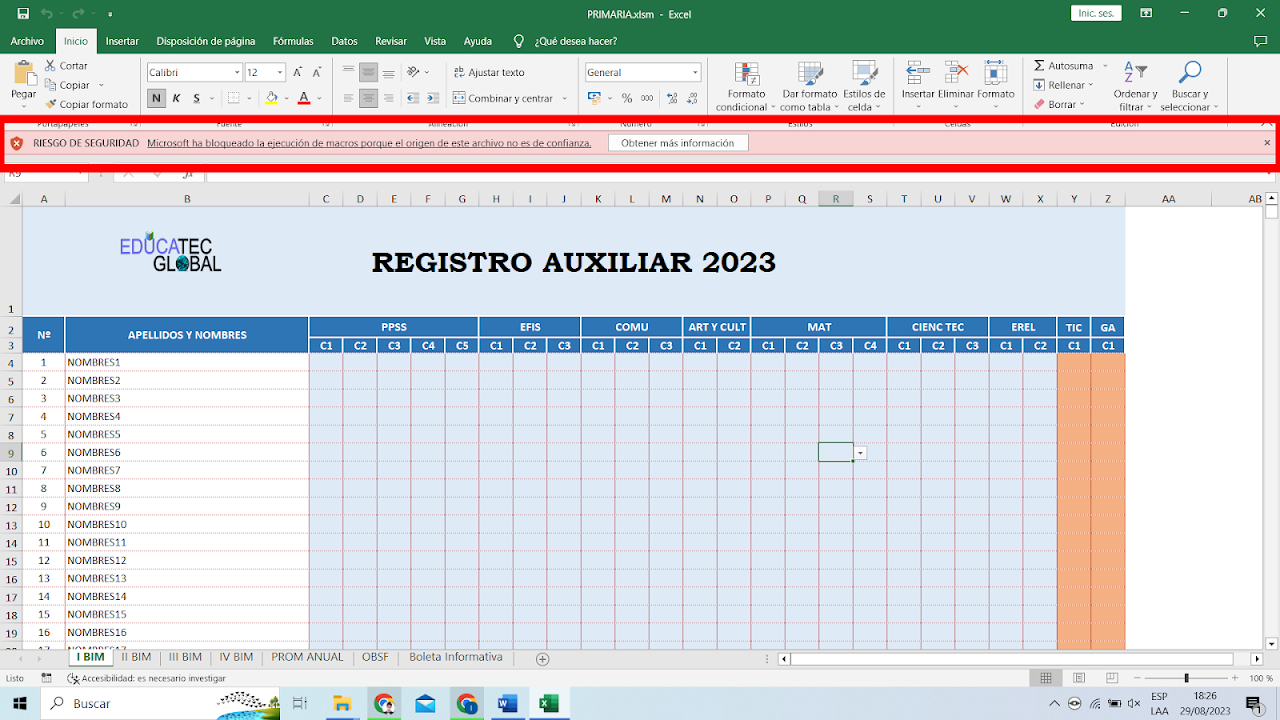Increase decimal places icon
This screenshot has height=720, width=1280.
[672, 98]
